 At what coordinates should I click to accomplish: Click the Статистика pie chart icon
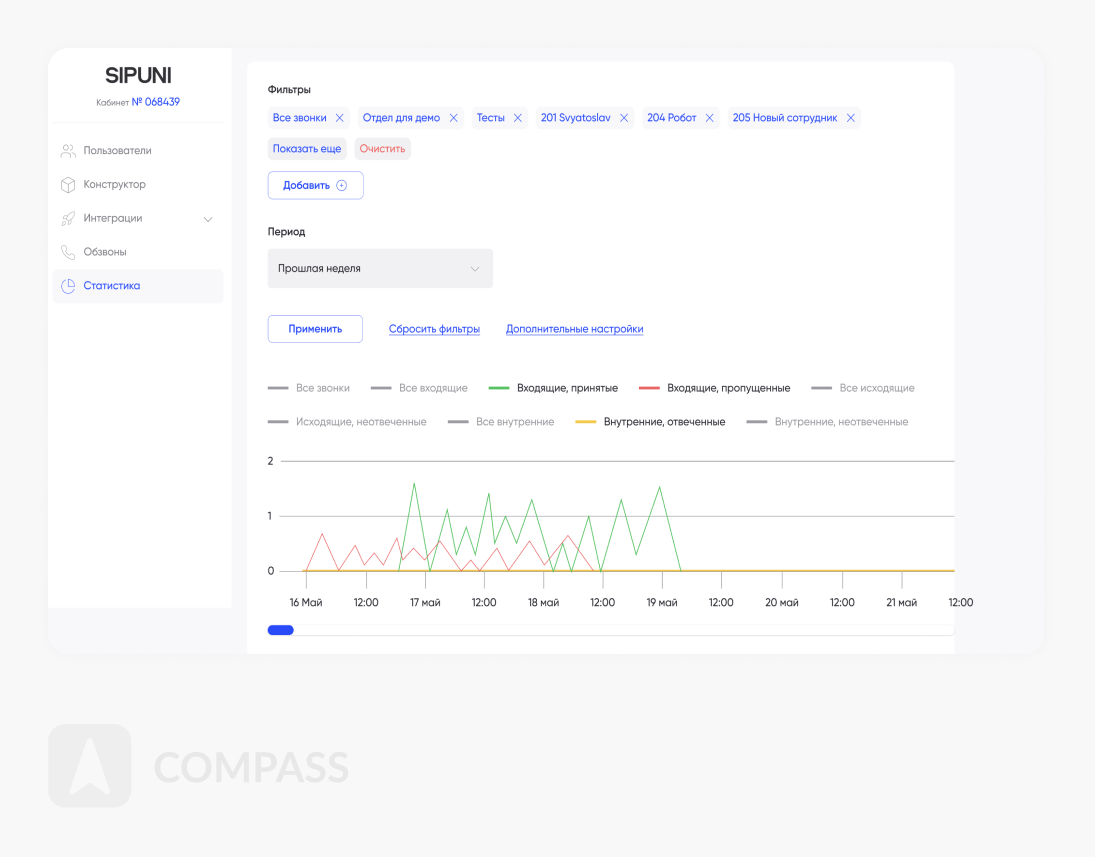[x=68, y=286]
